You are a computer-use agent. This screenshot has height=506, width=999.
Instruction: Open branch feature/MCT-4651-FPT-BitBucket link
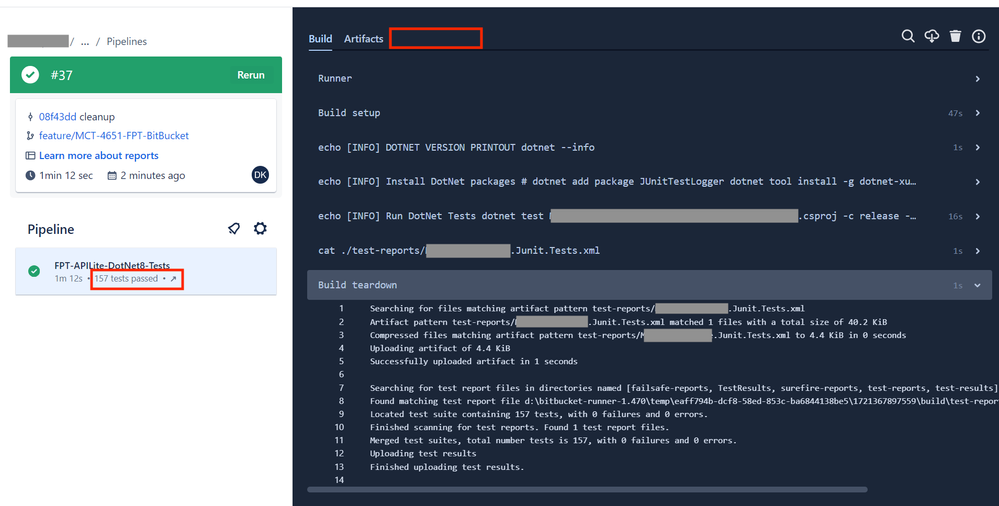pyautogui.click(x=113, y=136)
